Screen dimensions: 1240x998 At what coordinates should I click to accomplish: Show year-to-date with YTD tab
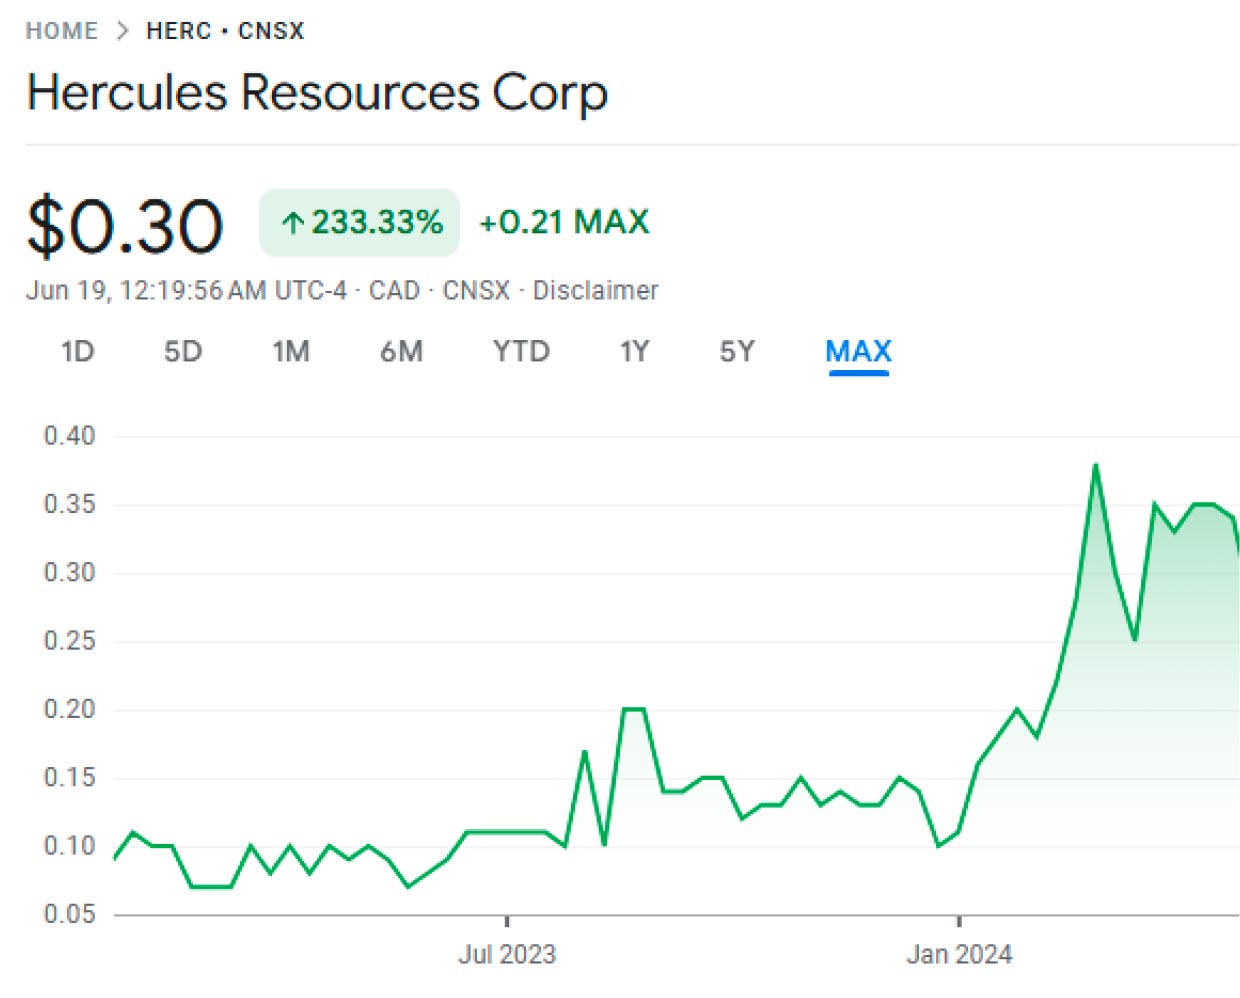click(x=521, y=352)
